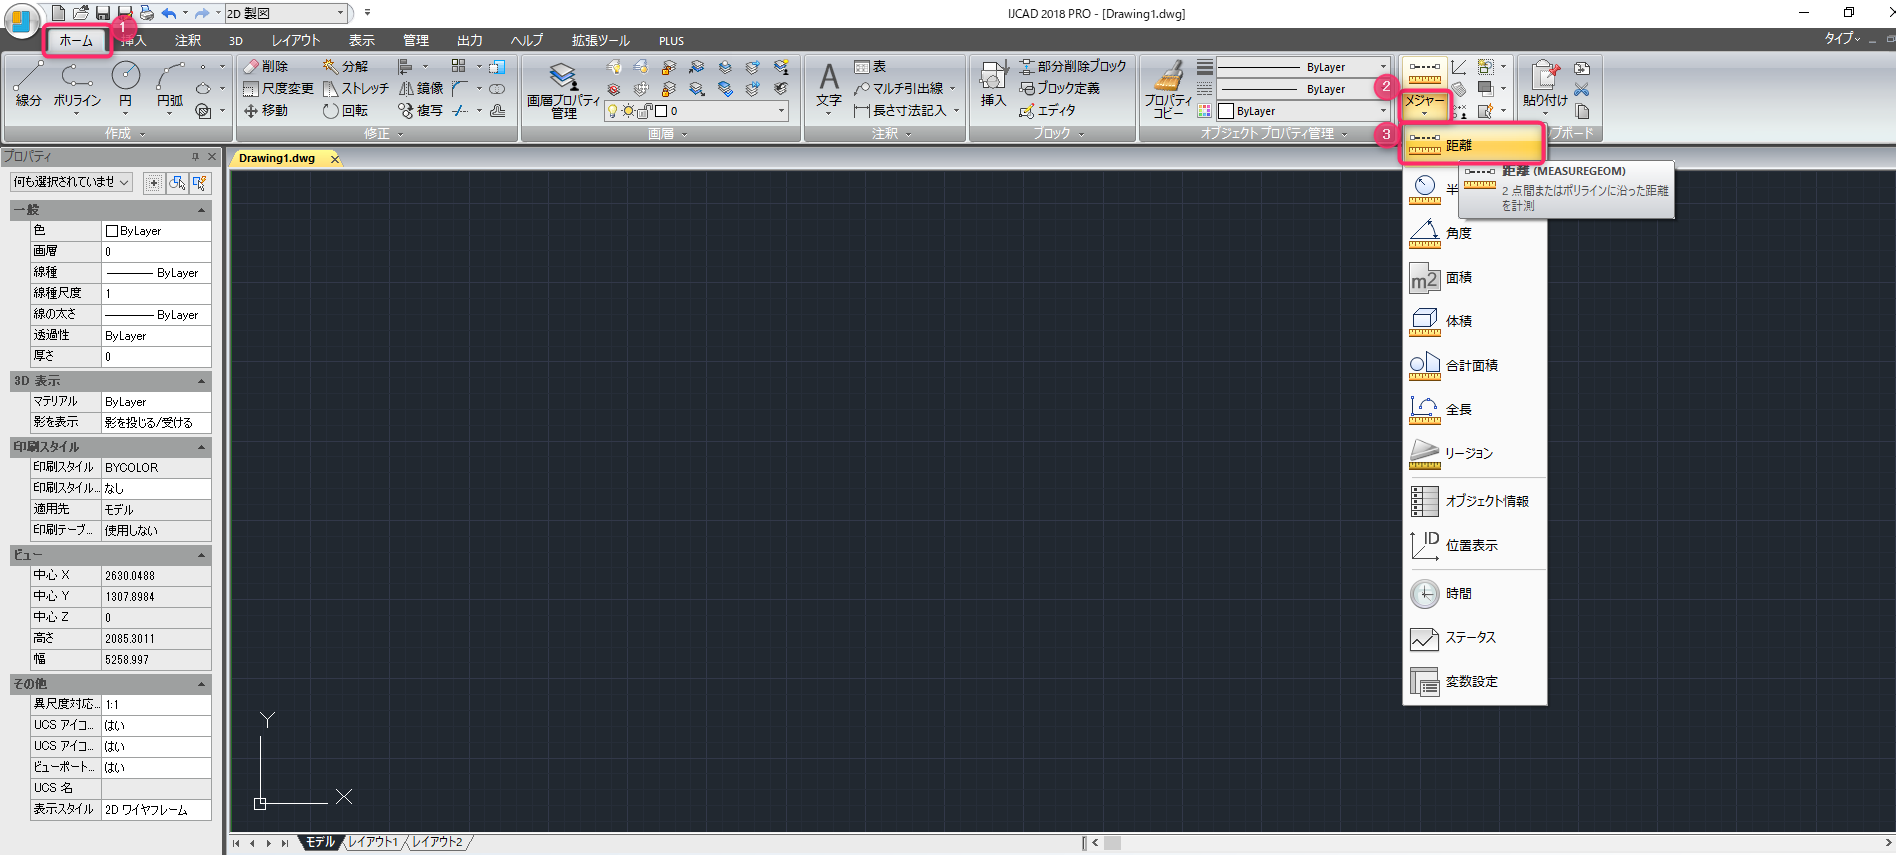Viewport: 1896px width, 855px height.
Task: Switch to the 表示 ribbon tab
Action: (362, 40)
